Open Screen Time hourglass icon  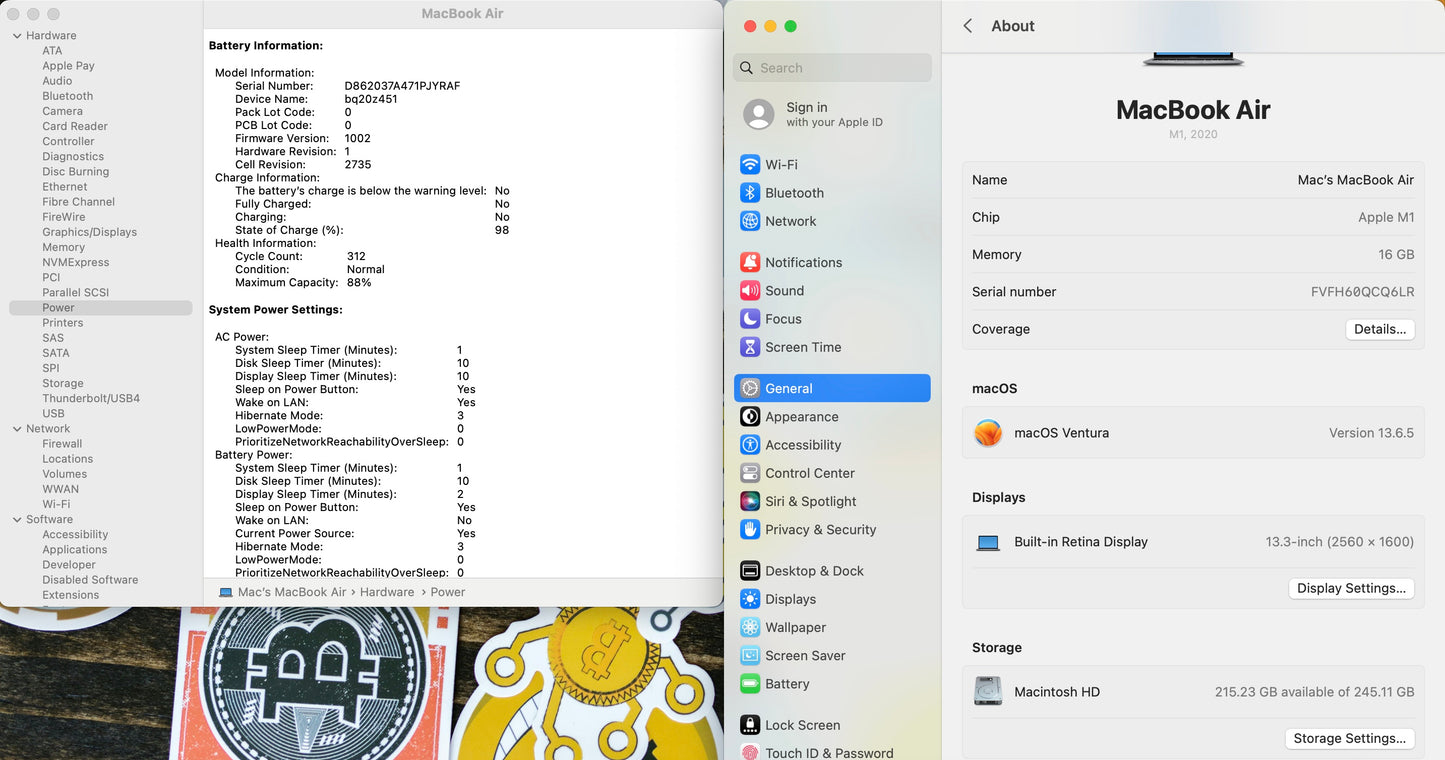coord(750,347)
